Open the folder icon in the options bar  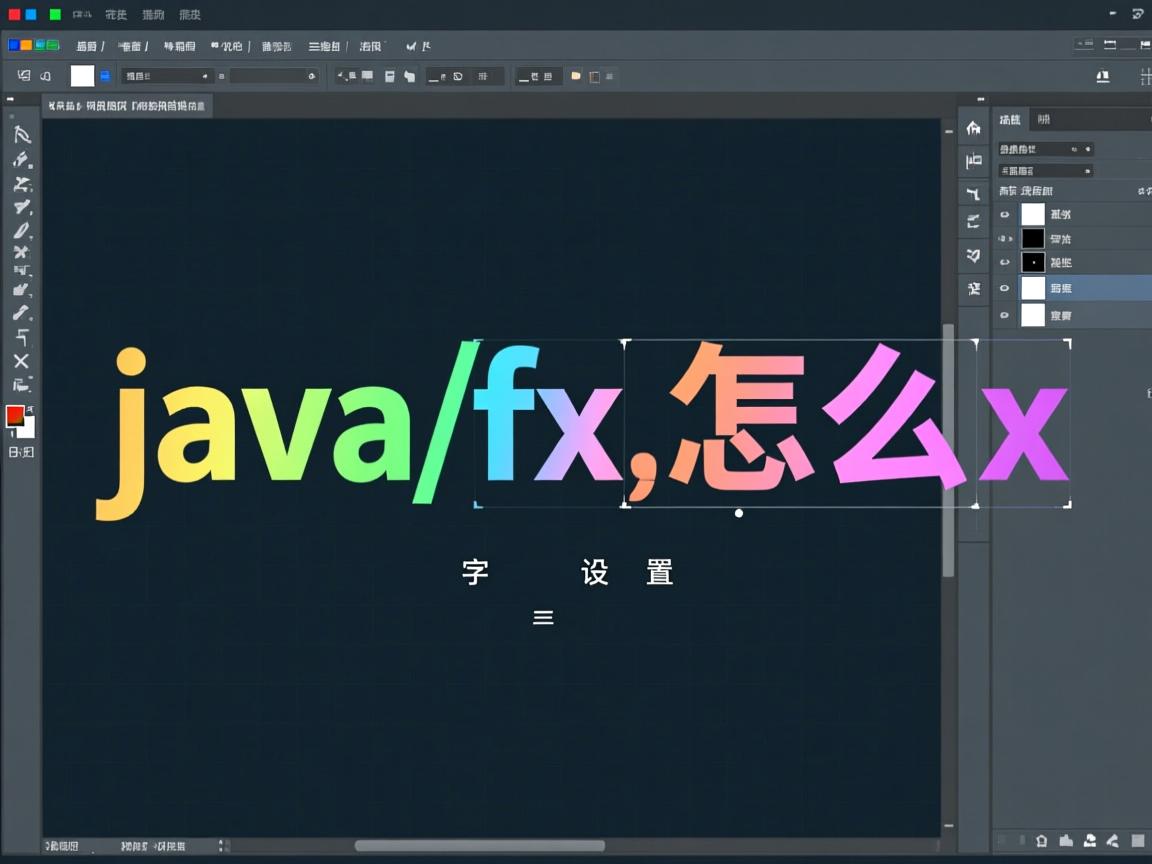point(576,76)
